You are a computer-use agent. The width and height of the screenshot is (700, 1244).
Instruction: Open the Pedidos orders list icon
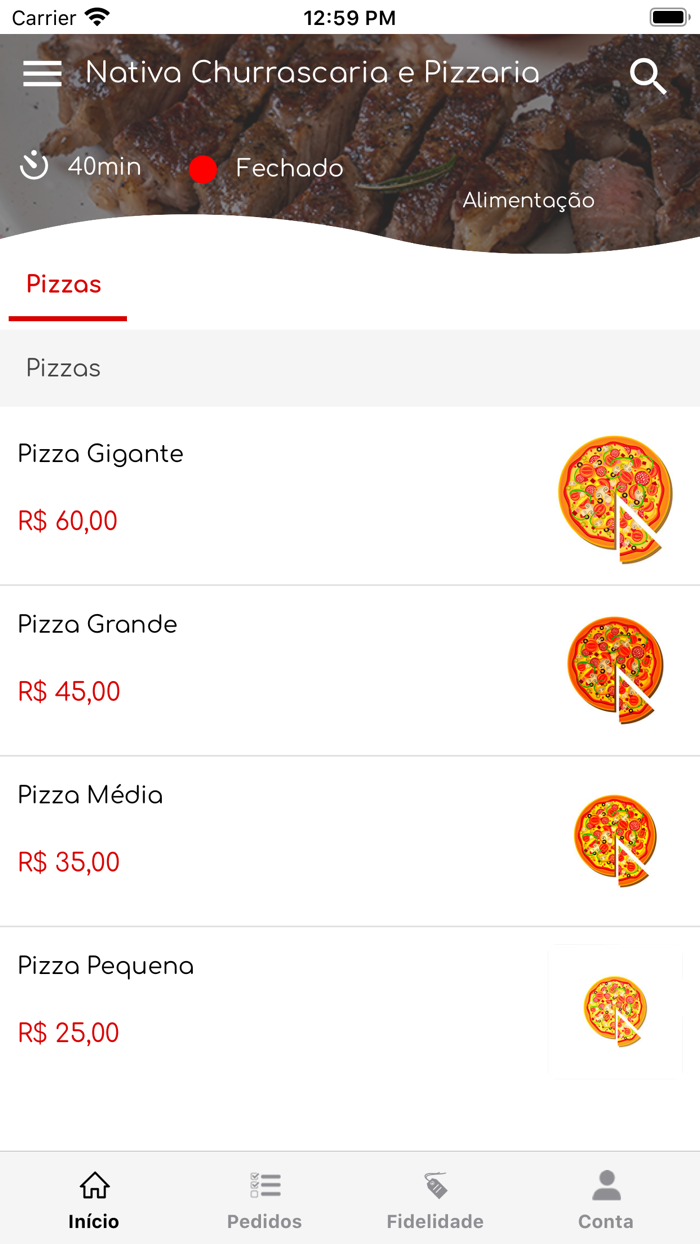[263, 1184]
